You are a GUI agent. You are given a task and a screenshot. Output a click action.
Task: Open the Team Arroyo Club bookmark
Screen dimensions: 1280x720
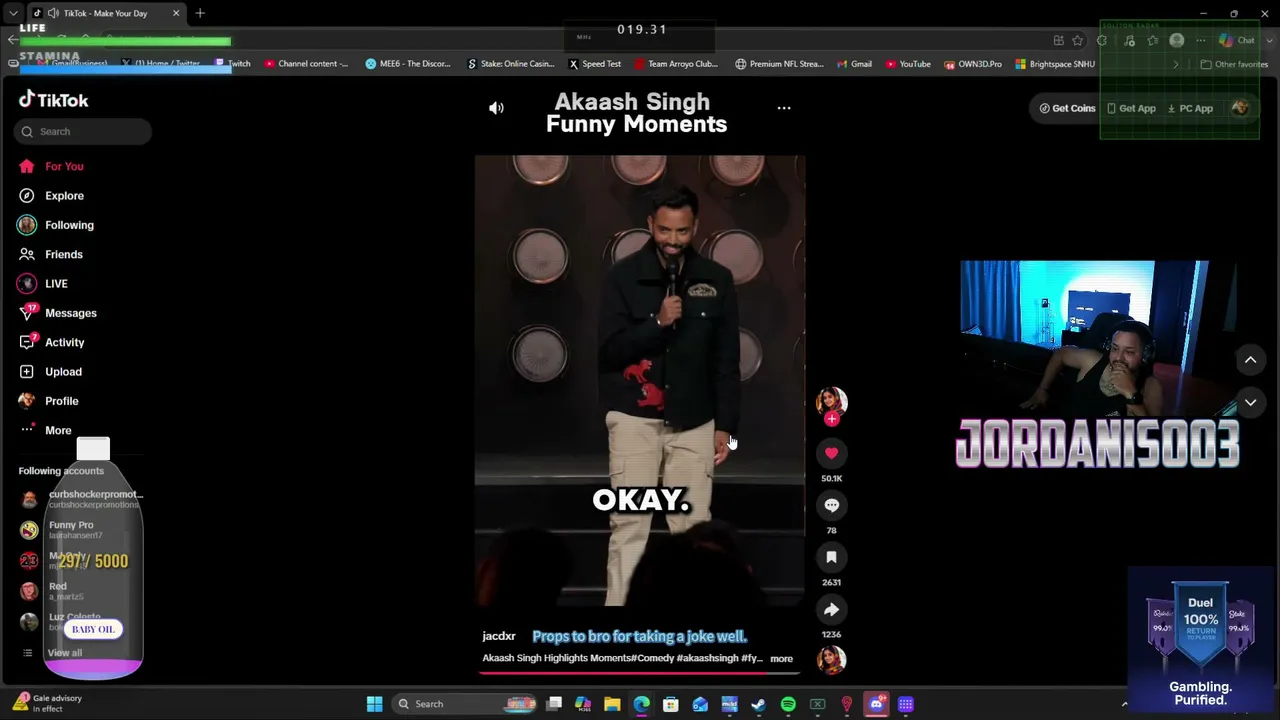point(677,64)
